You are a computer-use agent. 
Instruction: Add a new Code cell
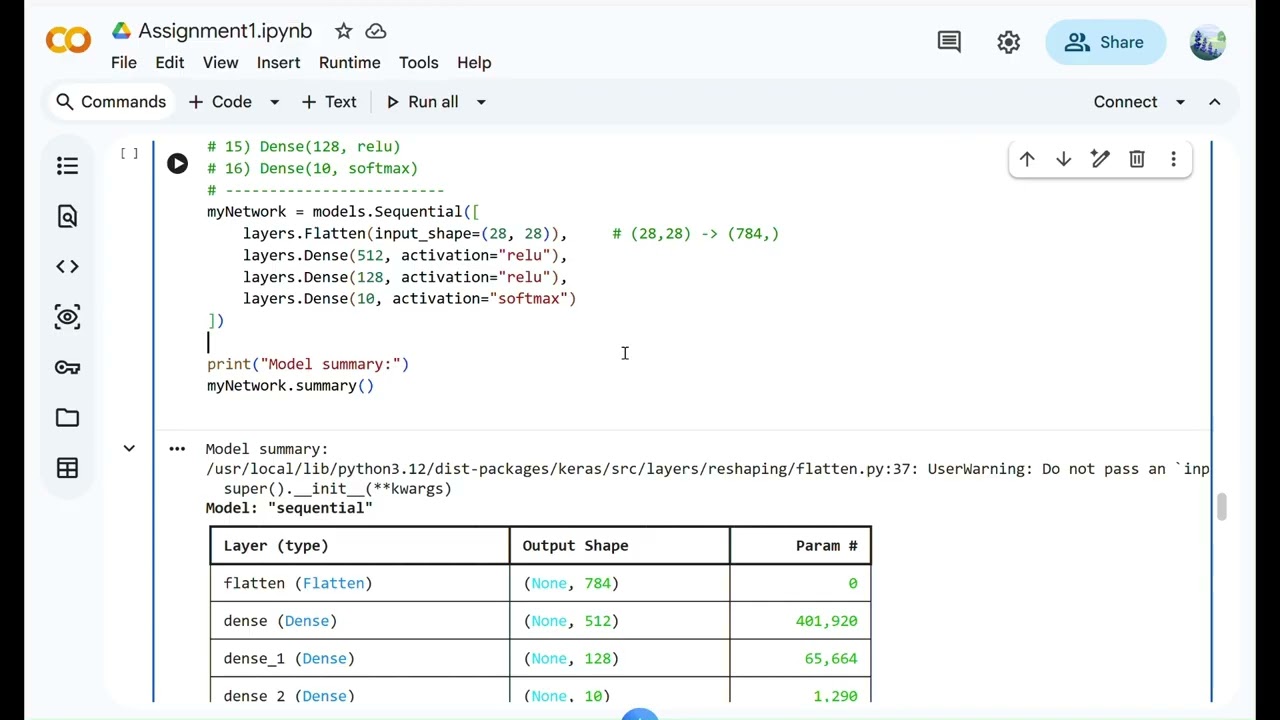(220, 102)
